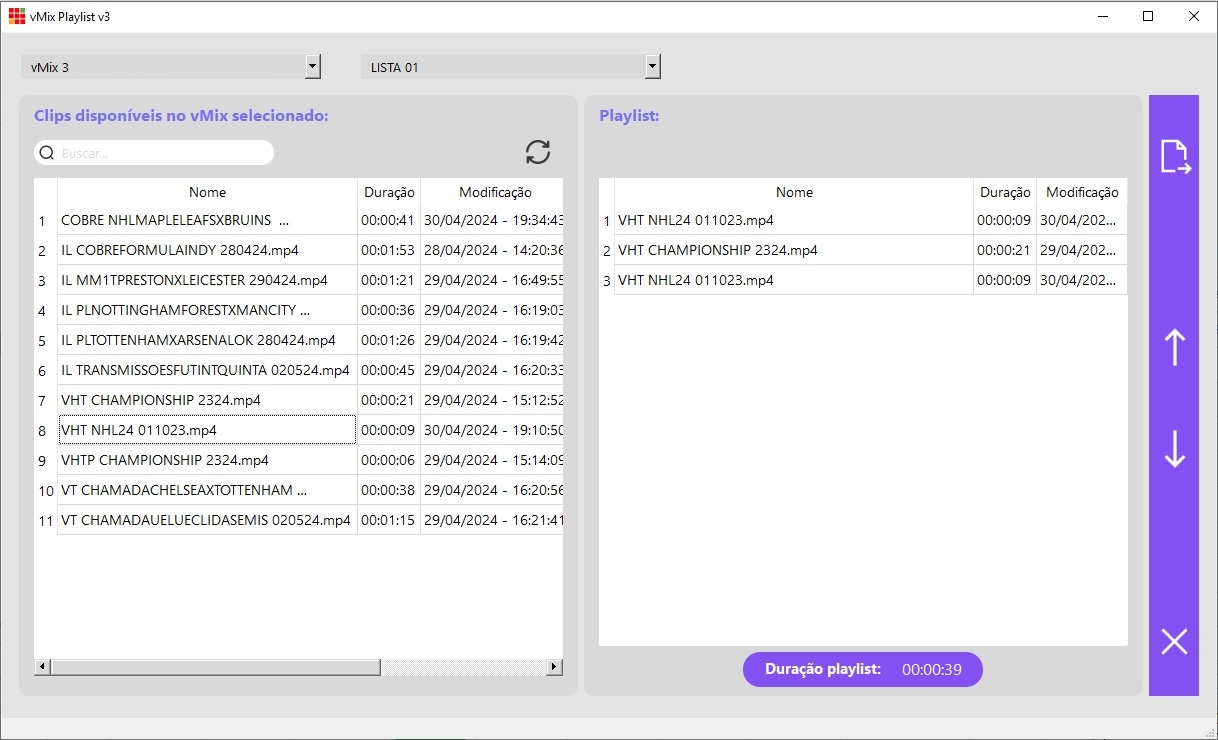Click Modificação header in the playlist table
Viewport: 1218px width, 740px height.
point(1082,192)
